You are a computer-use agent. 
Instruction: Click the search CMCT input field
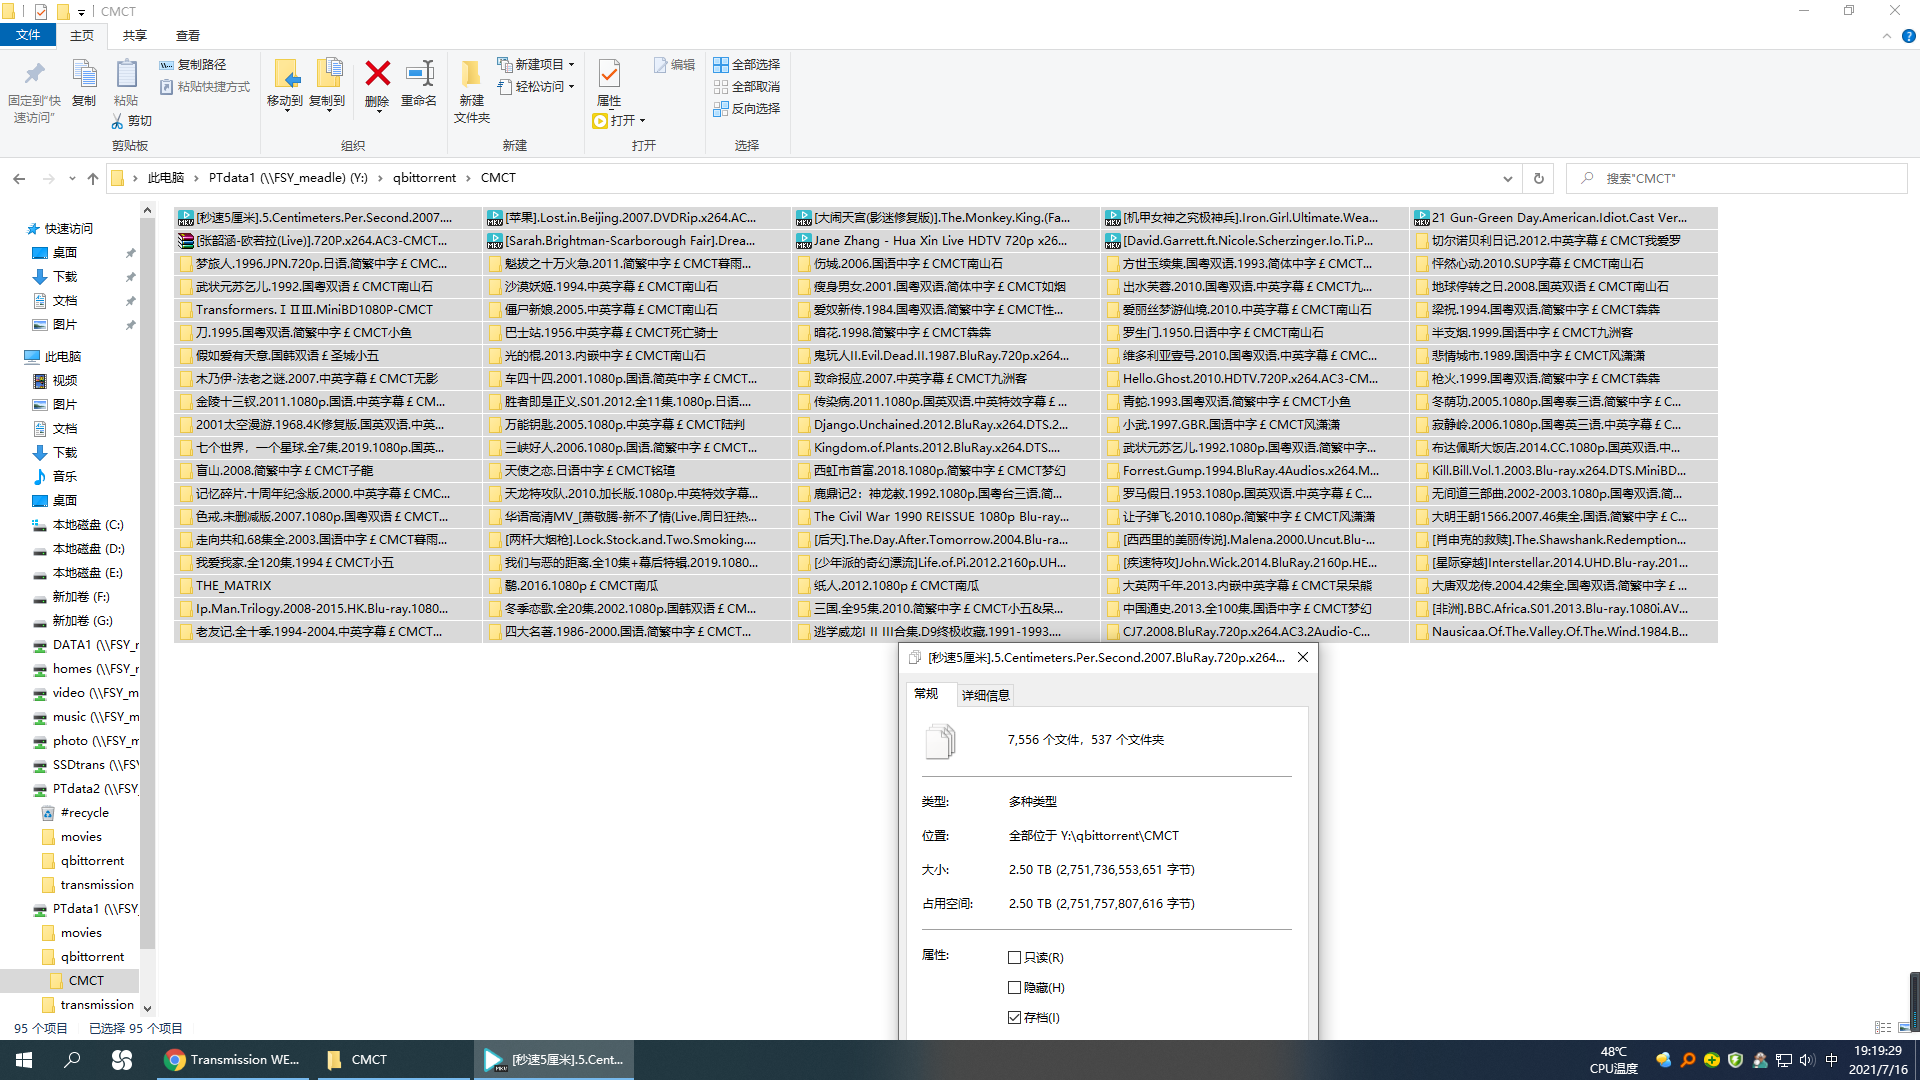(x=1740, y=178)
